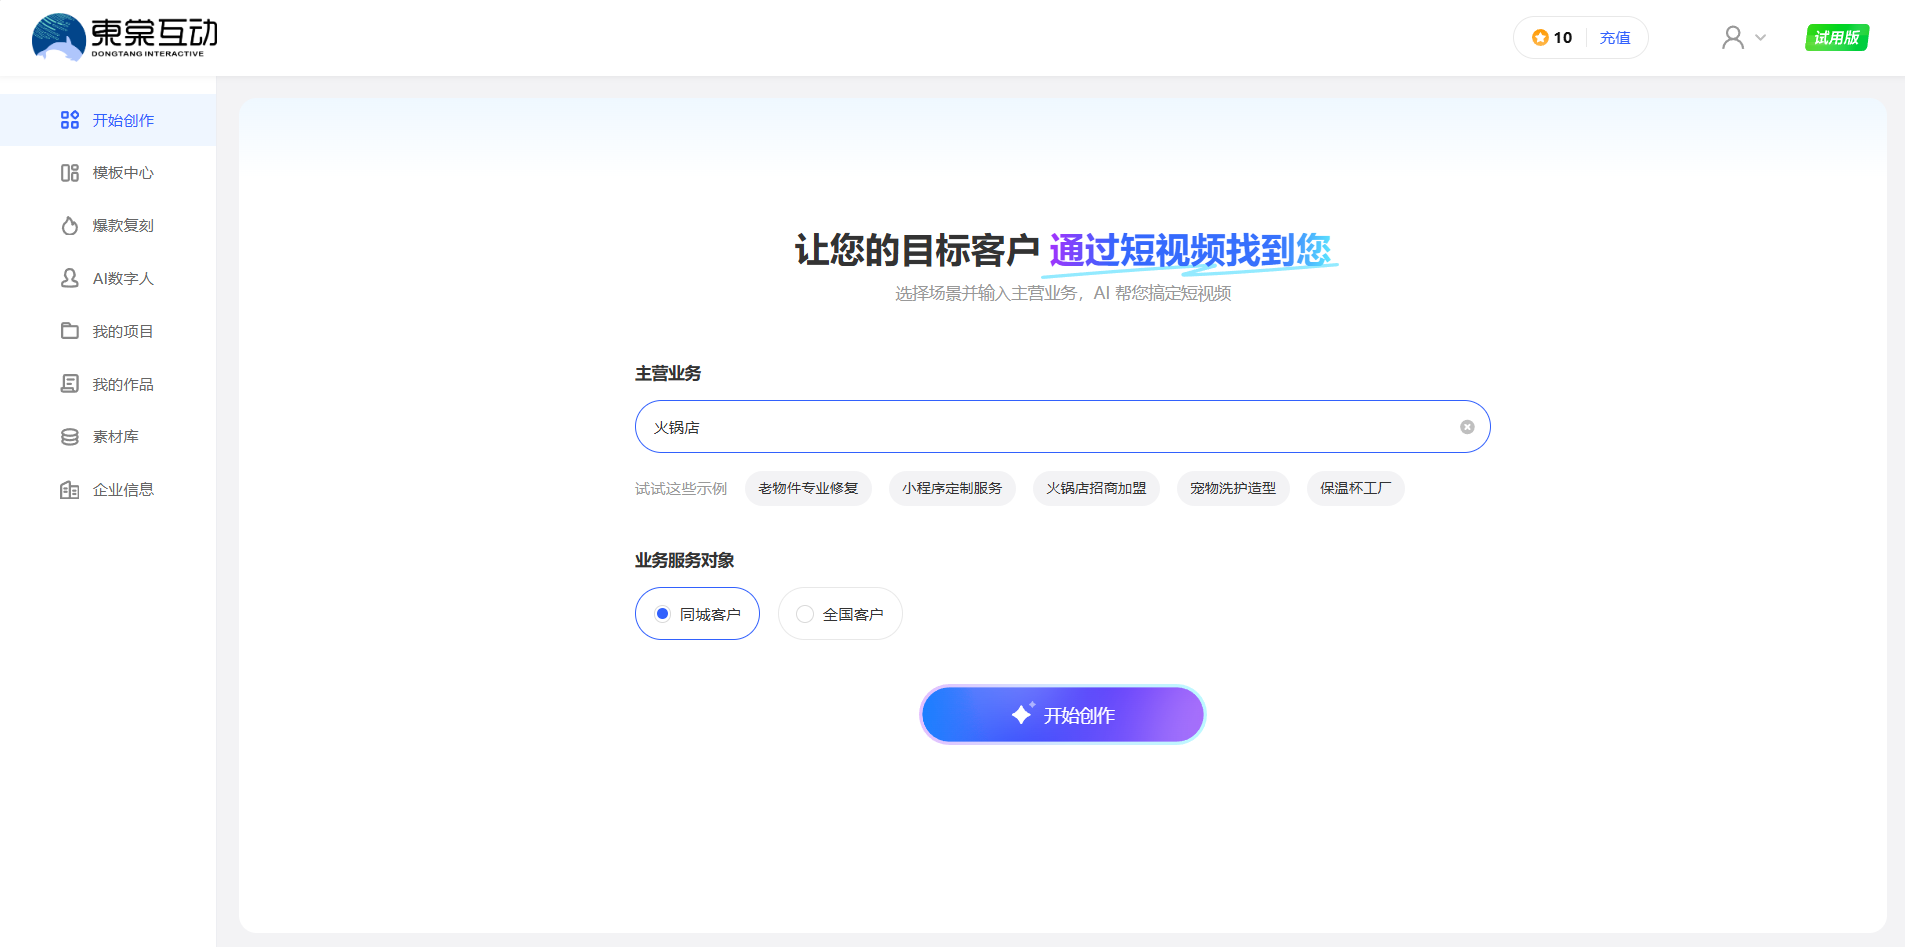Viewport: 1905px width, 947px height.
Task: Go to 爆款复刻 in the sidebar
Action: click(108, 226)
